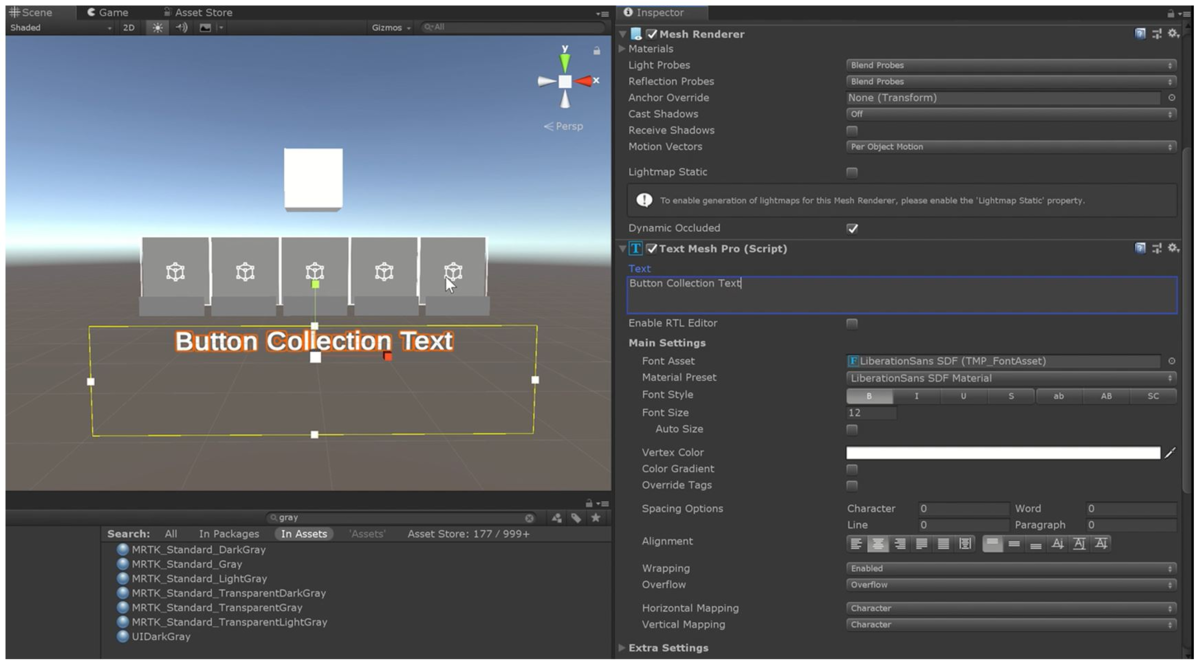Toggle small caps SC font style
The height and width of the screenshot is (666, 1200).
pos(1153,396)
